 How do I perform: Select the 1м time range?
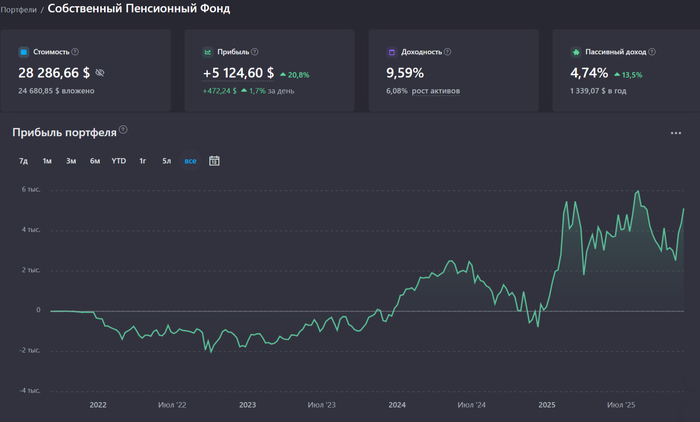tap(47, 161)
